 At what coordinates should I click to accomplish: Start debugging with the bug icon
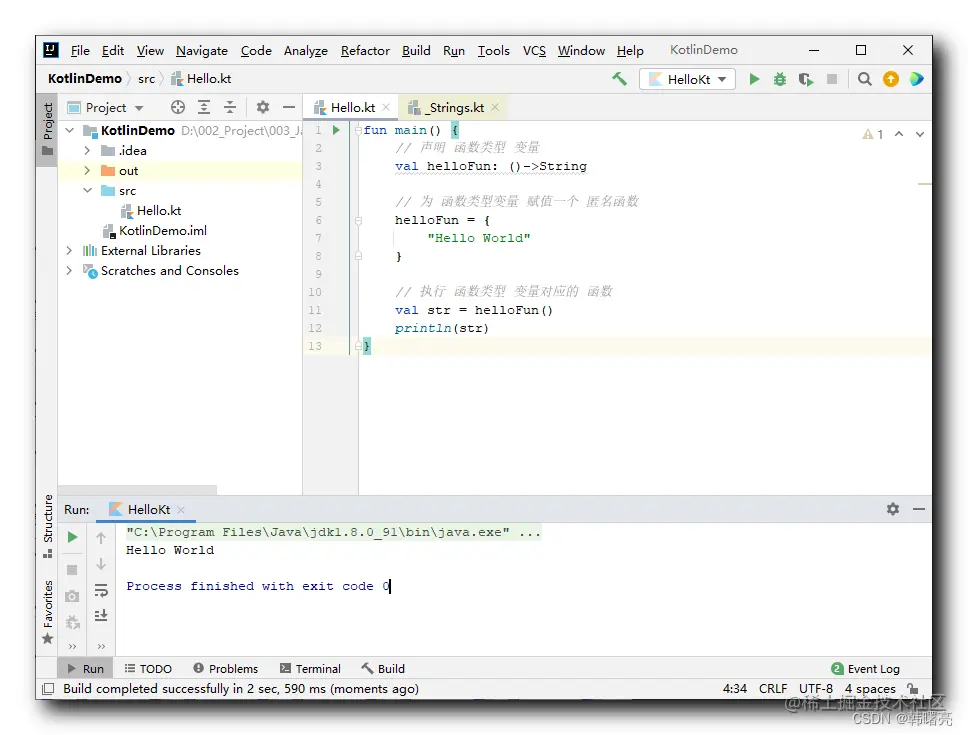pos(780,79)
